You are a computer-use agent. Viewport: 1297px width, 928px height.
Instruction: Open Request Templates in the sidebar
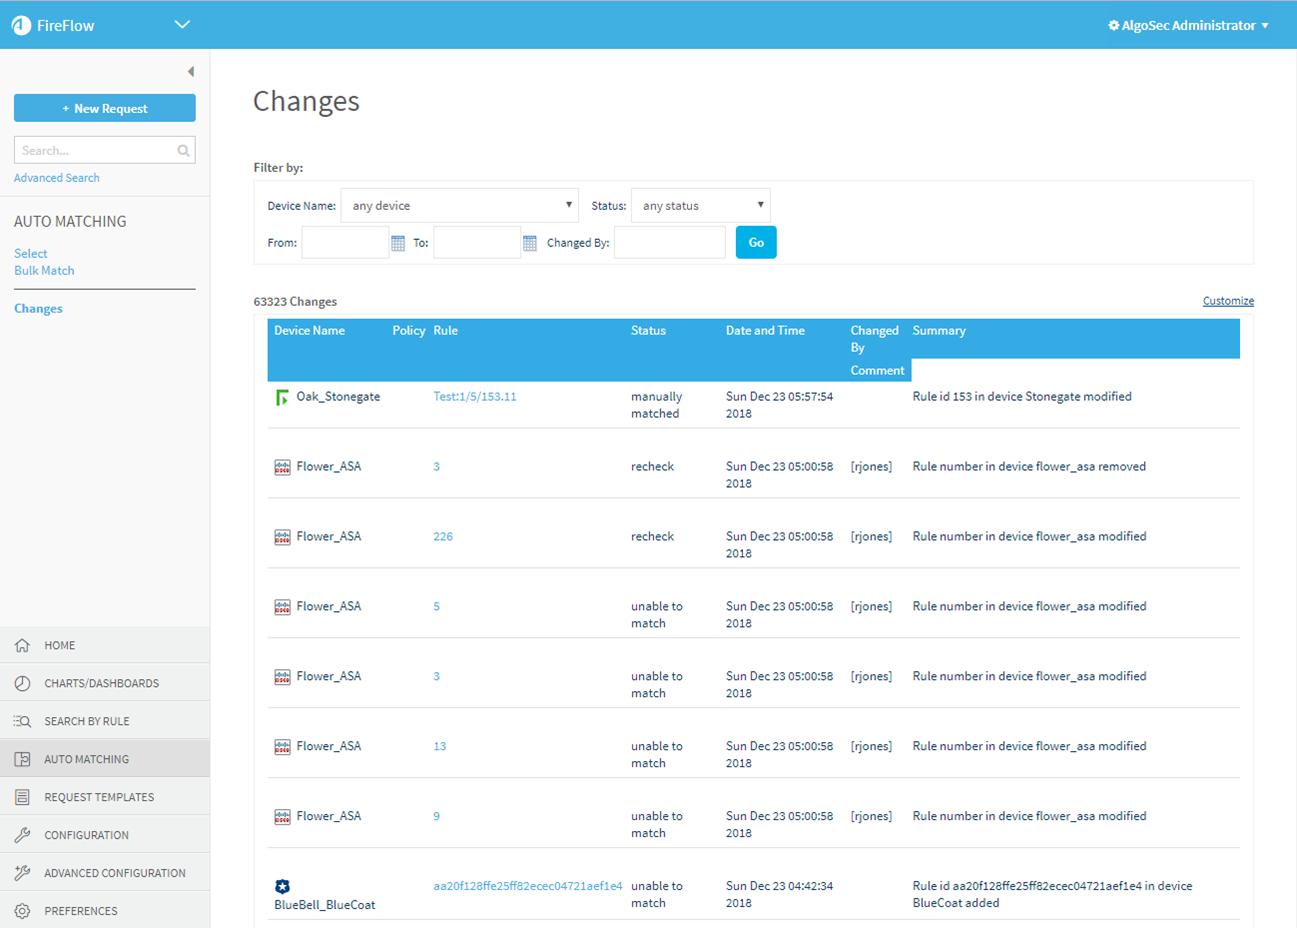[x=99, y=797]
